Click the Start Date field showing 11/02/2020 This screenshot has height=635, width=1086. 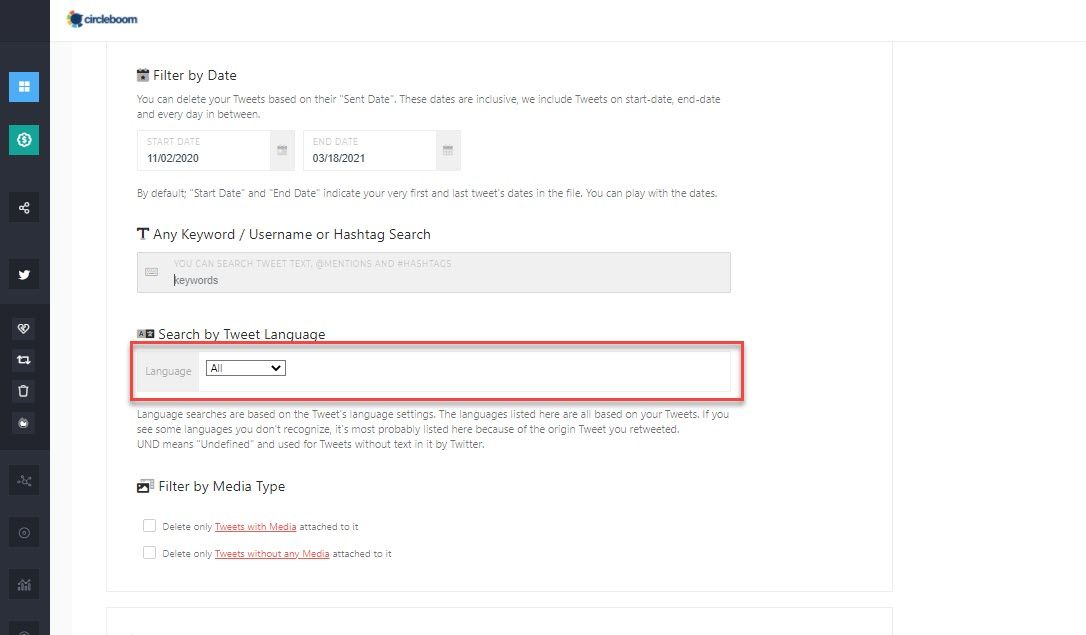click(x=204, y=150)
